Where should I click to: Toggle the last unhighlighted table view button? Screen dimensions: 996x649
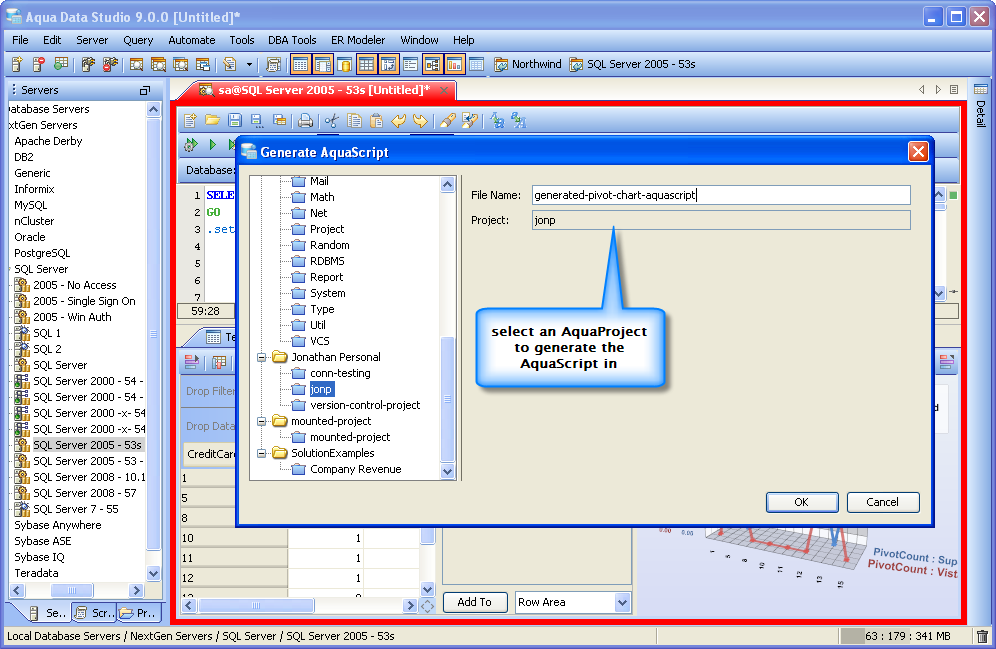[x=476, y=64]
